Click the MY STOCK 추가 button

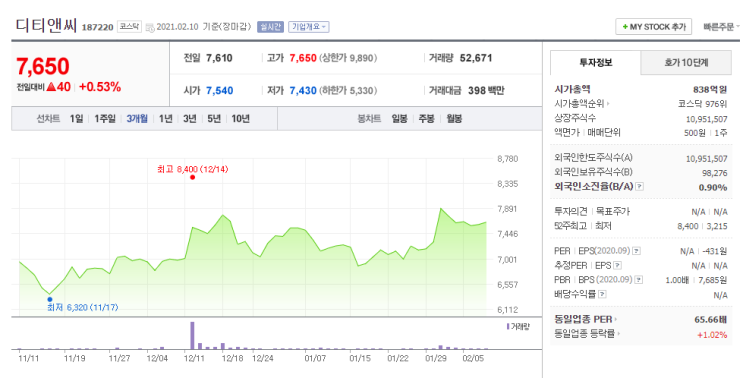653,27
